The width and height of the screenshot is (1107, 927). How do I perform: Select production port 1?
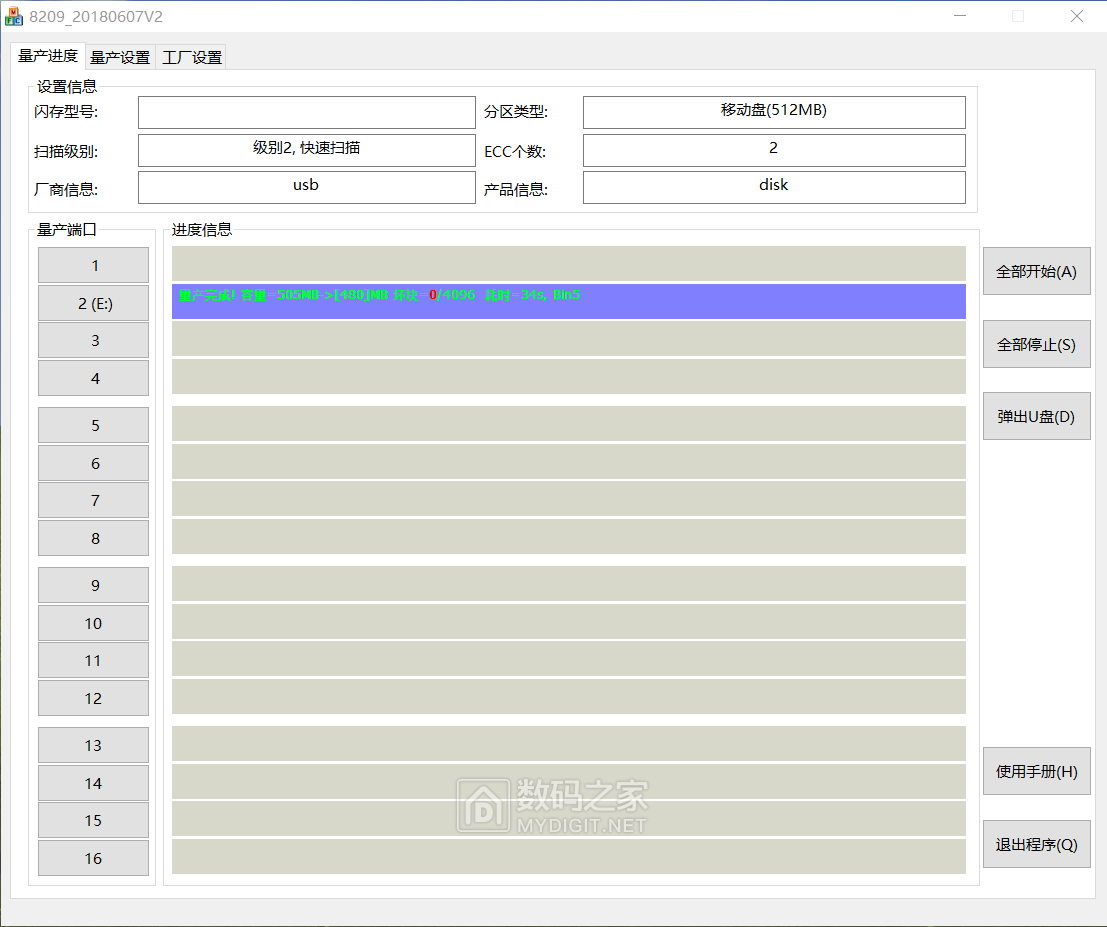pyautogui.click(x=93, y=265)
